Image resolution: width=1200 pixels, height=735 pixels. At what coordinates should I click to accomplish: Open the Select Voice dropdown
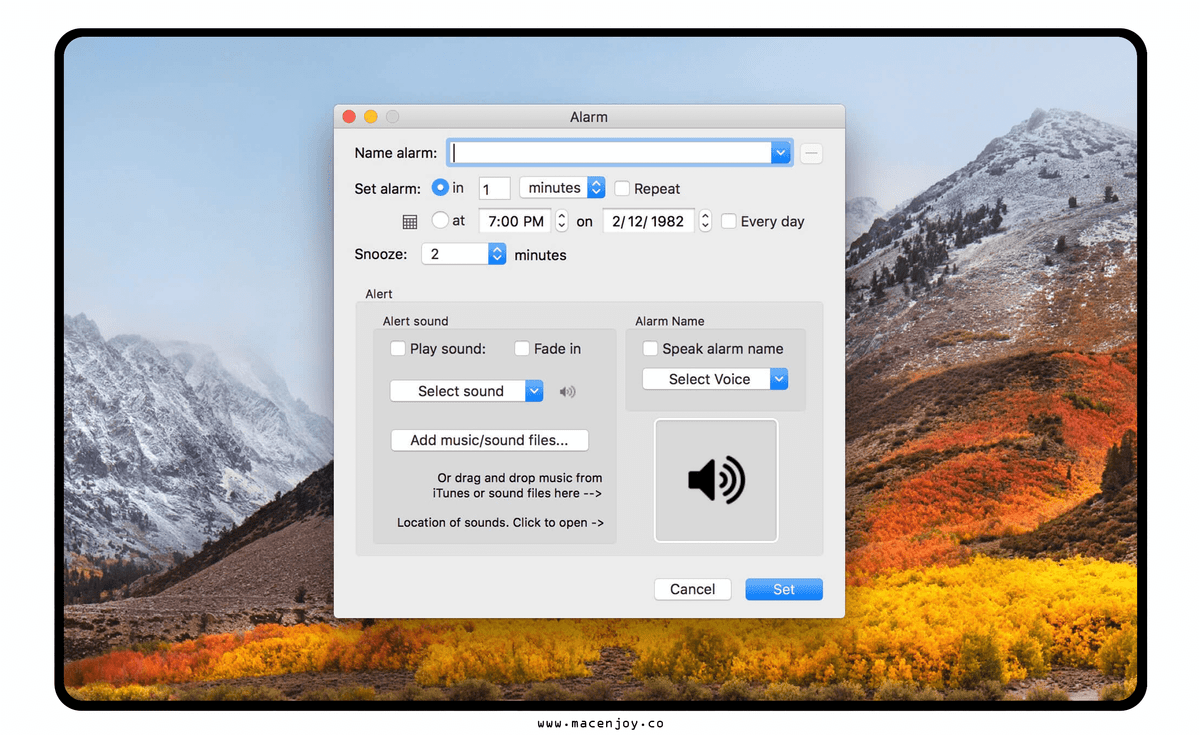[714, 379]
